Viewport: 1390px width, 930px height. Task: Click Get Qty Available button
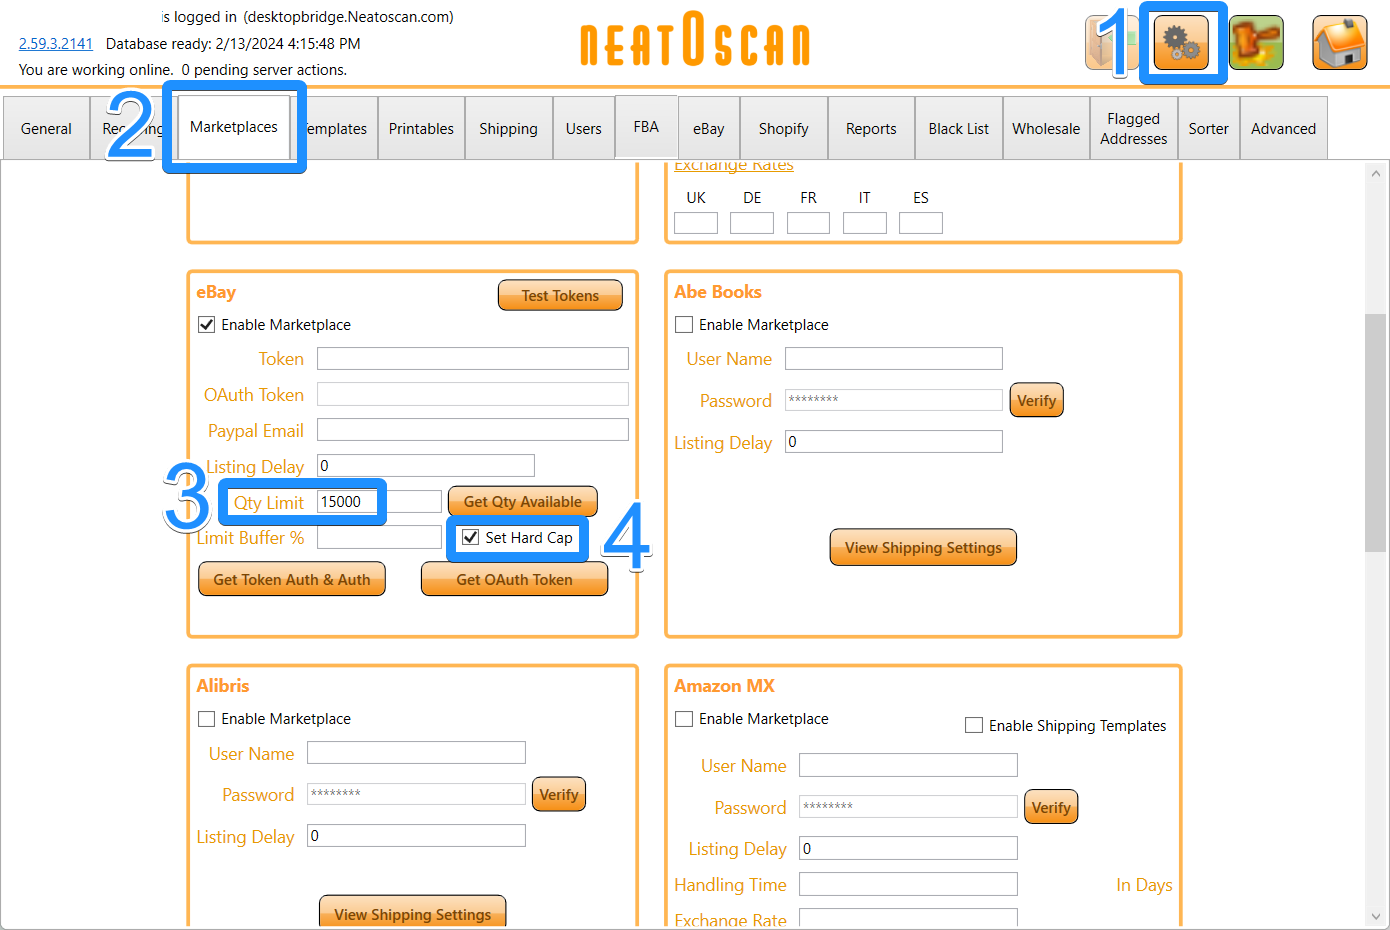tap(523, 501)
